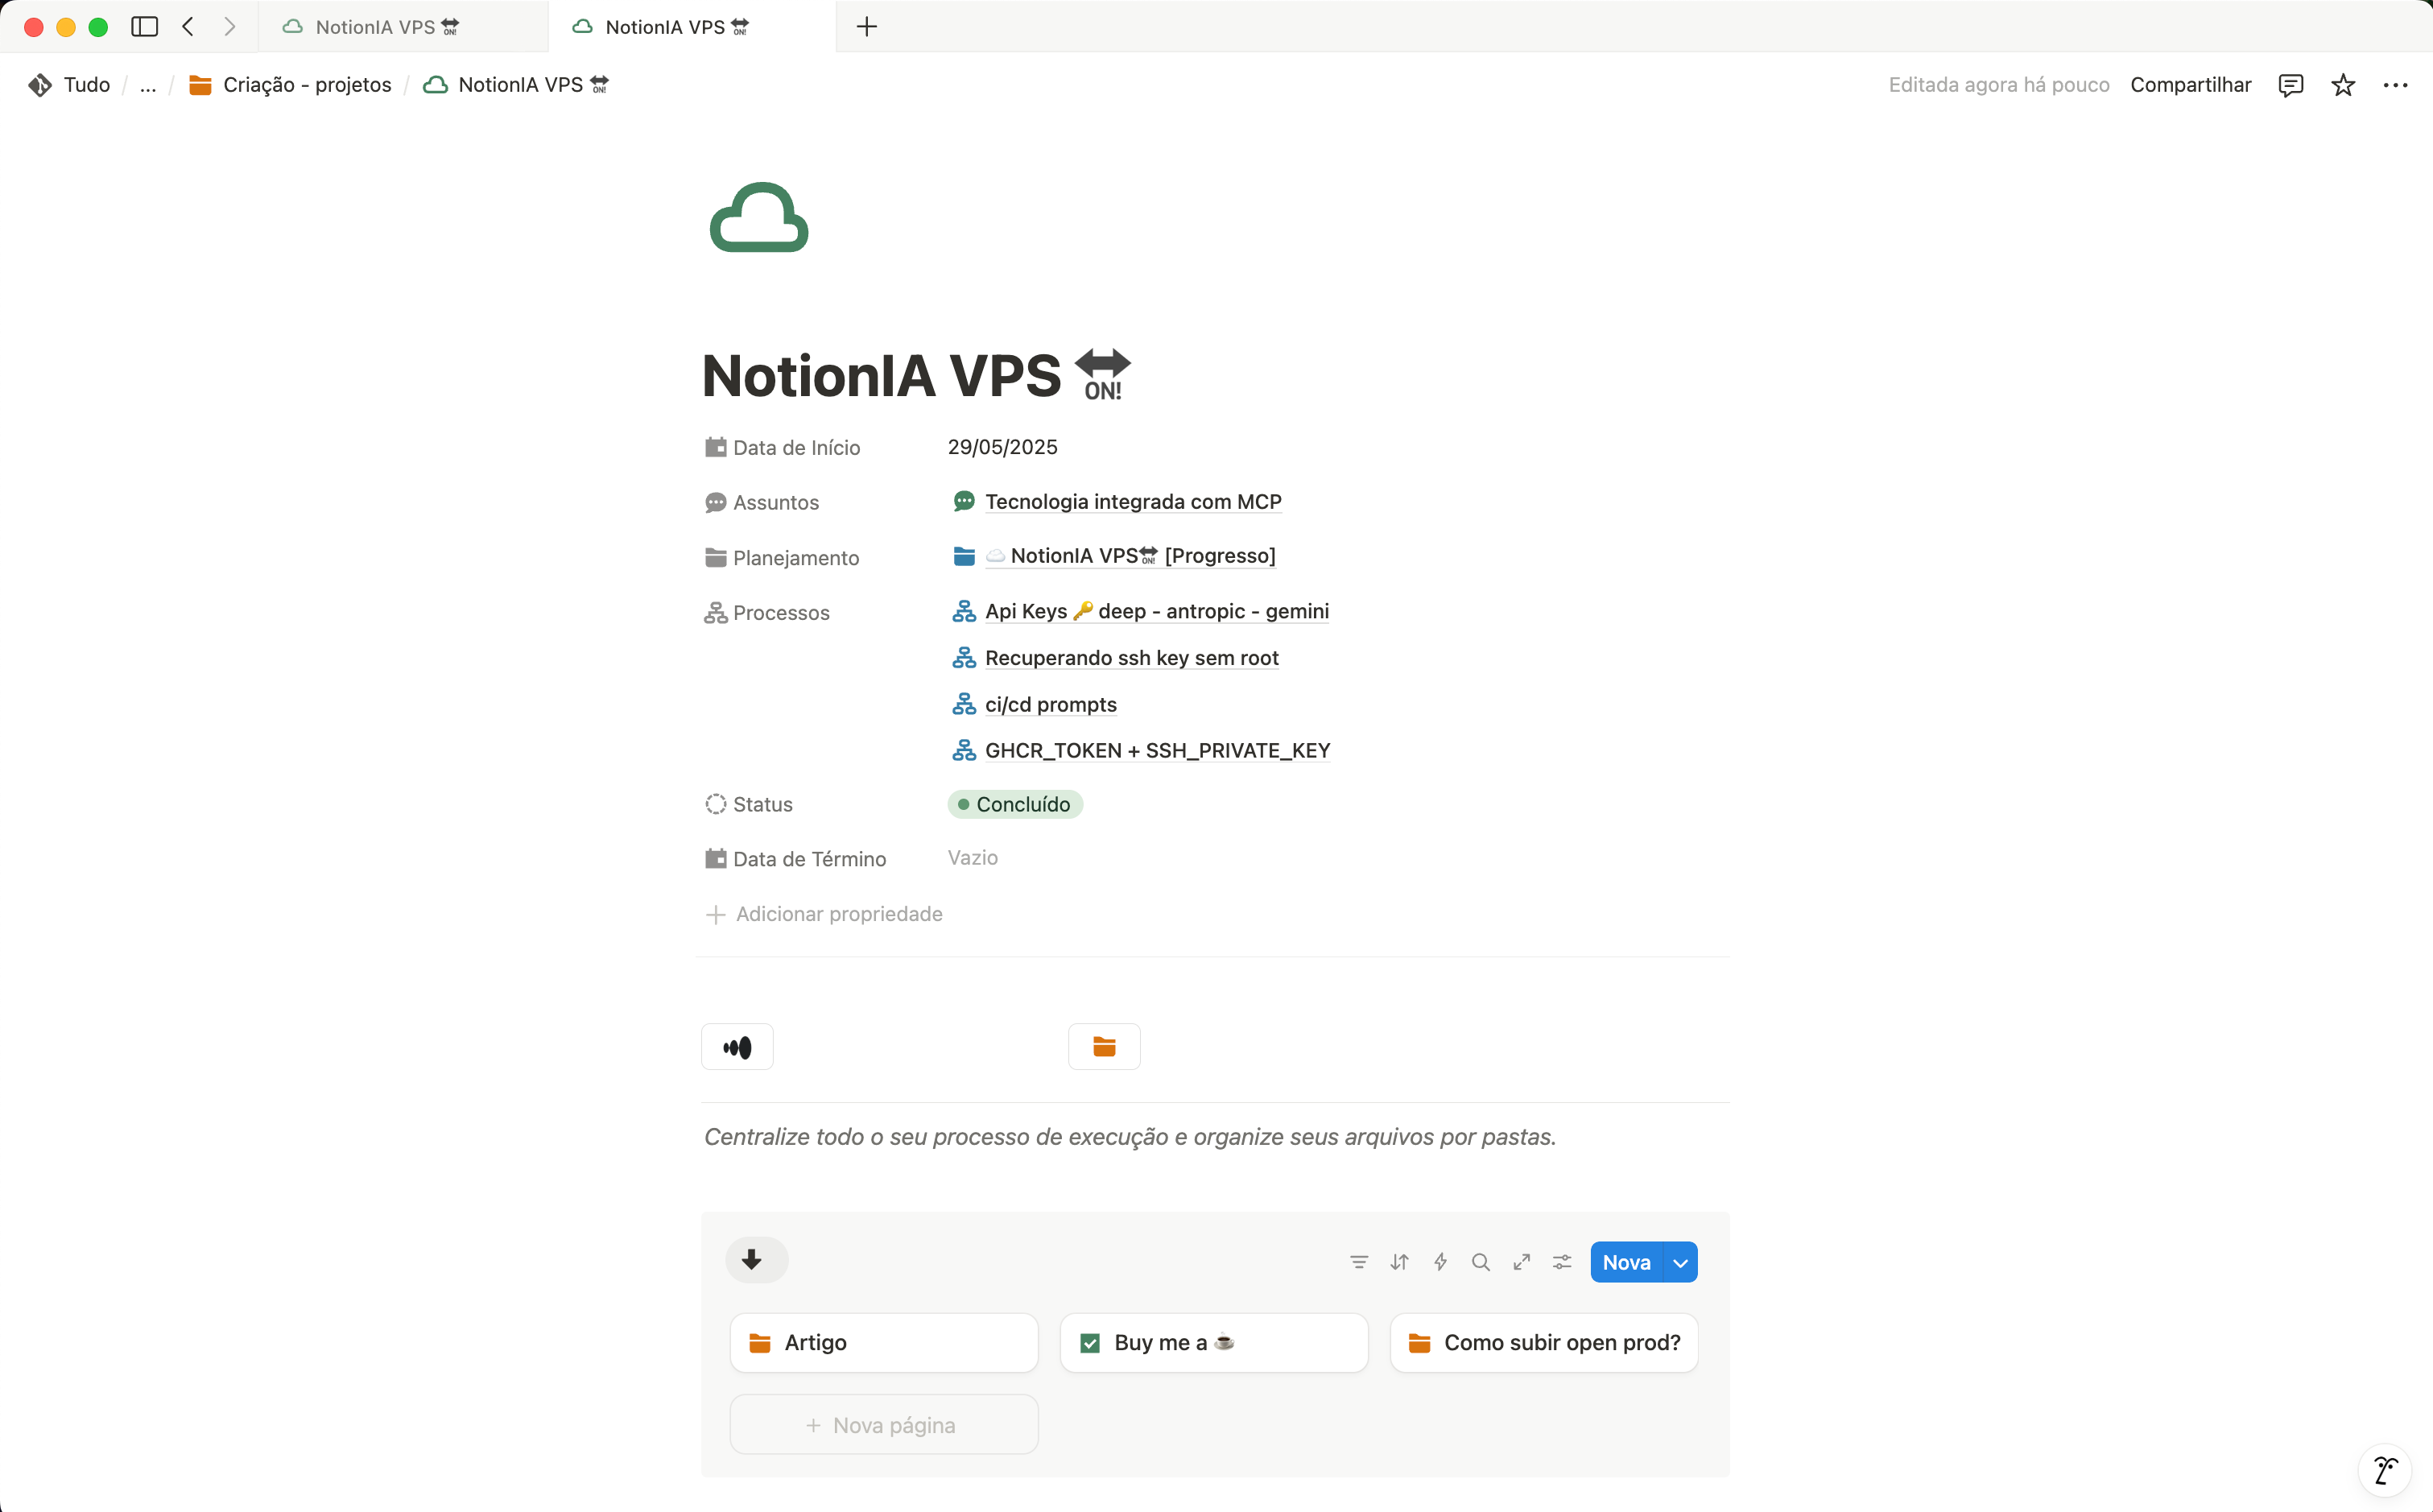This screenshot has height=1512, width=2433.
Task: Click the Editada agora há pouco text
Action: tap(1998, 85)
